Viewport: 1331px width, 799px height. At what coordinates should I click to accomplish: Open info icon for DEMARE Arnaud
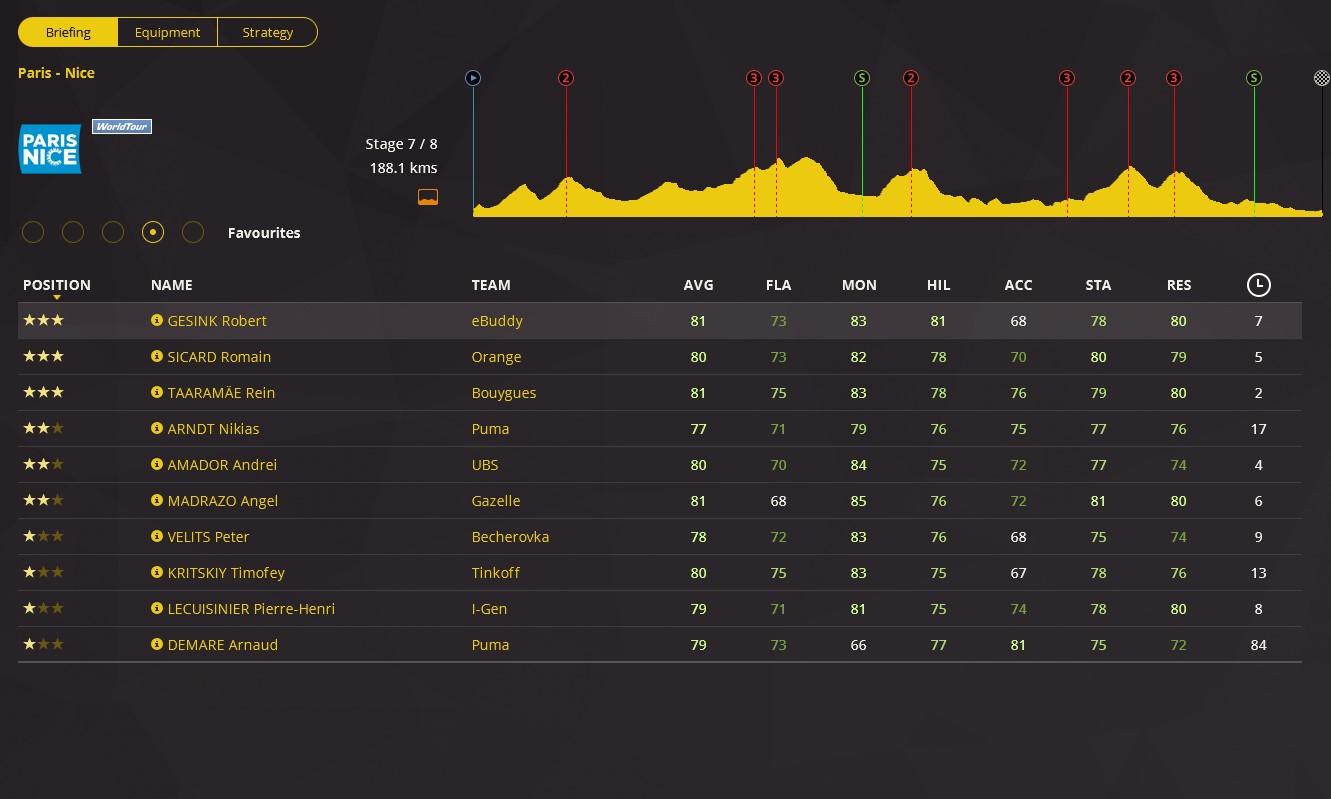156,645
